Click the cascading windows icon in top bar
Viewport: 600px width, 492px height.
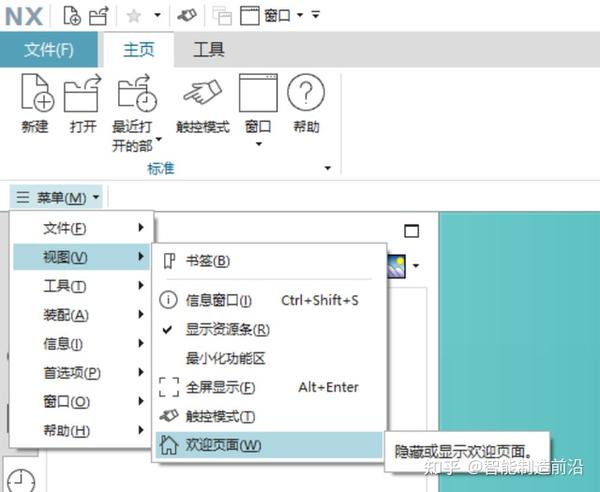point(222,16)
